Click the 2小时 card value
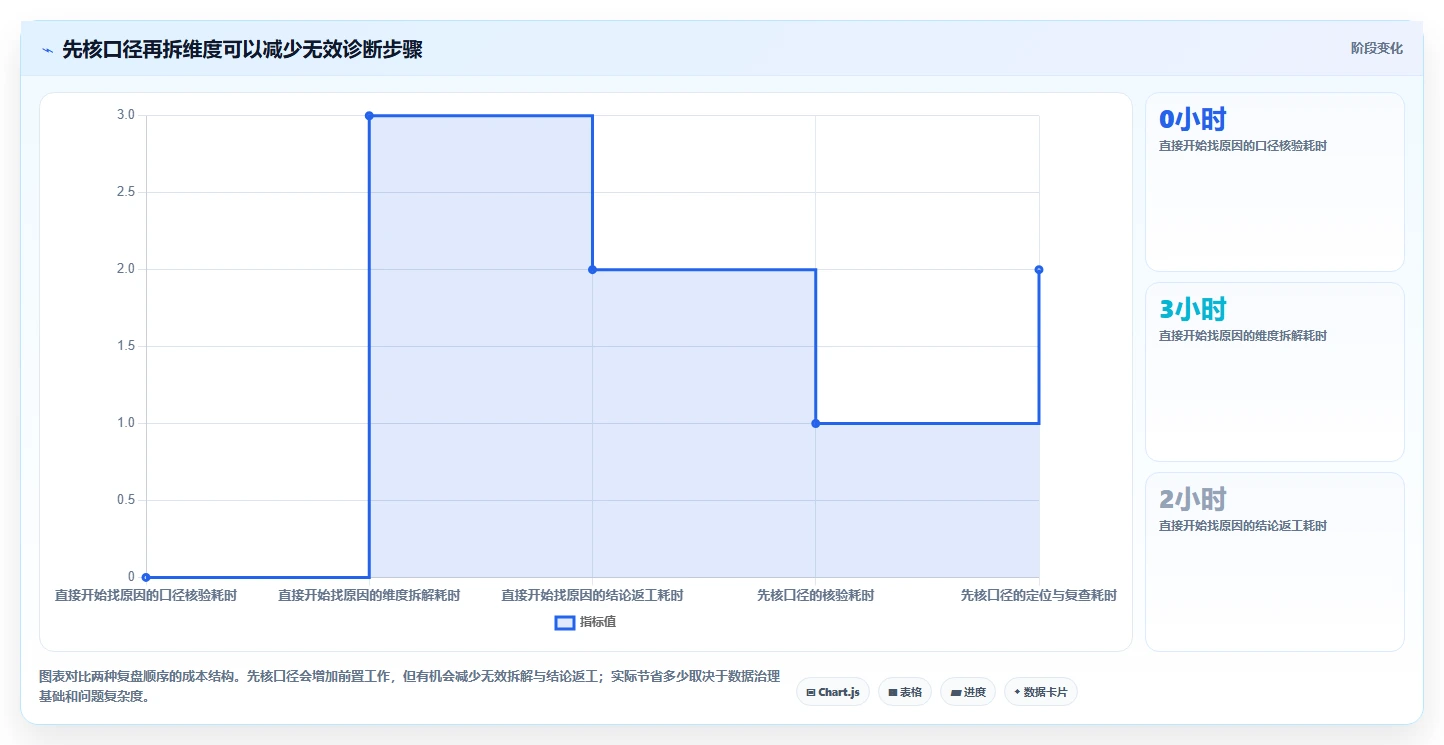This screenshot has height=745, width=1444. (1192, 499)
